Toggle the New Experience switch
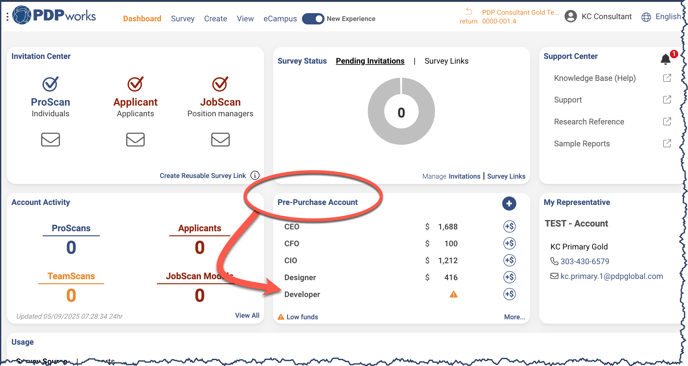688x366 pixels. click(313, 19)
